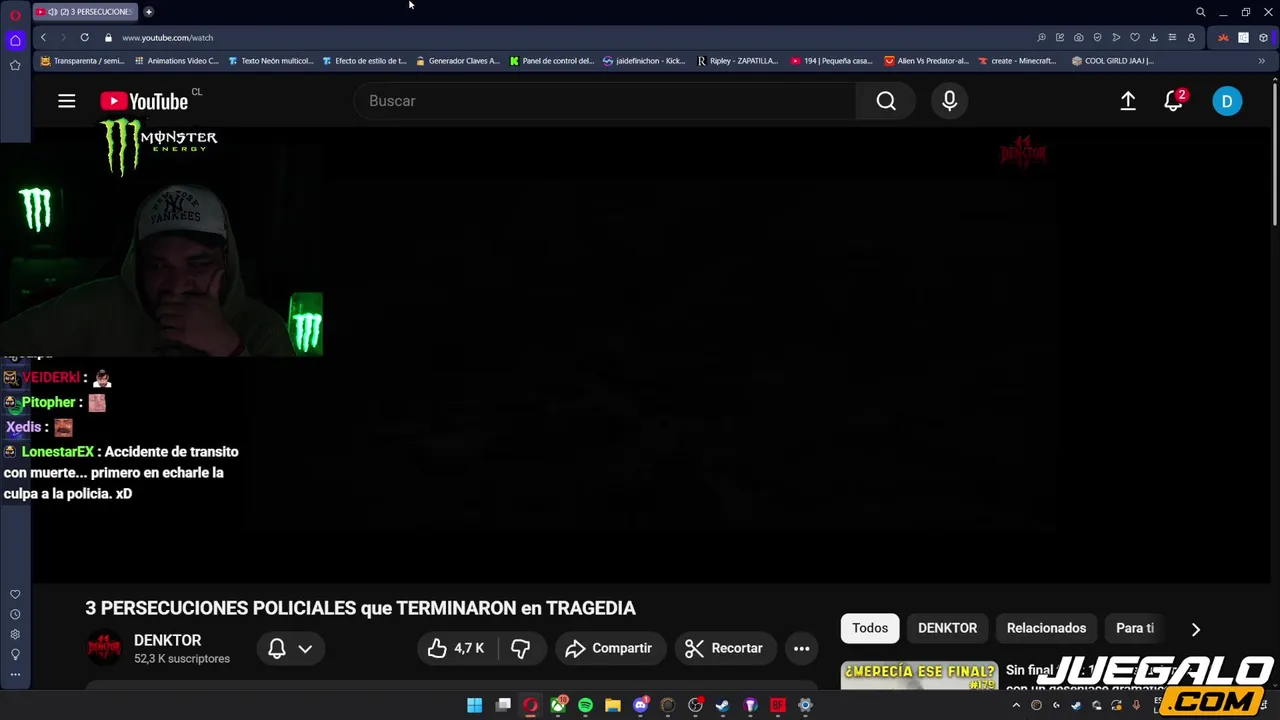The image size is (1280, 720).
Task: Open the Transparenta / semi bookmark
Action: (x=82, y=61)
